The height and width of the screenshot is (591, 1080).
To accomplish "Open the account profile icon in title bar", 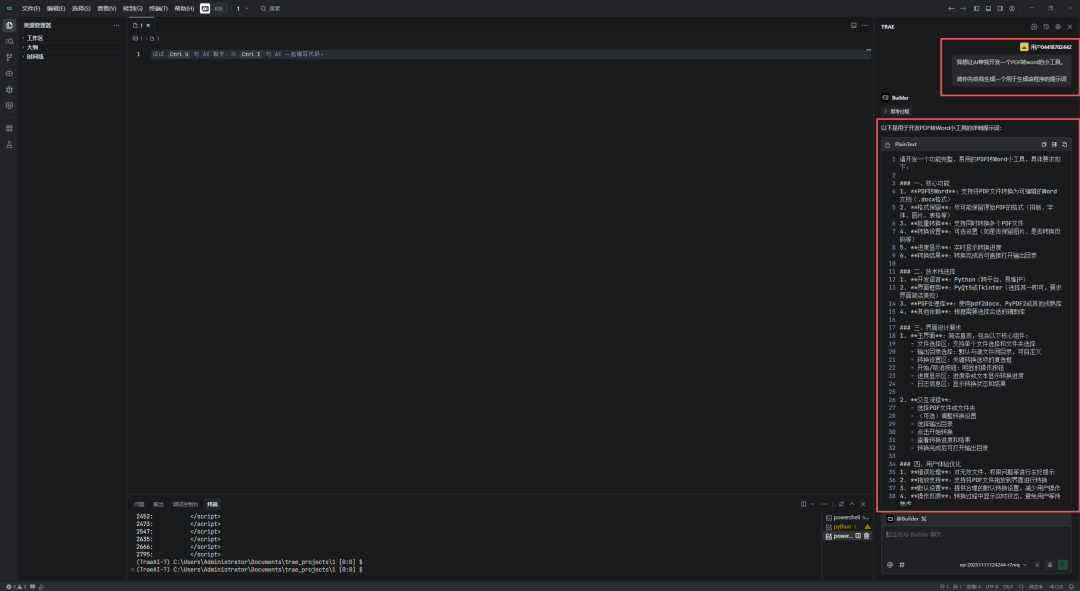I will (x=1012, y=8).
